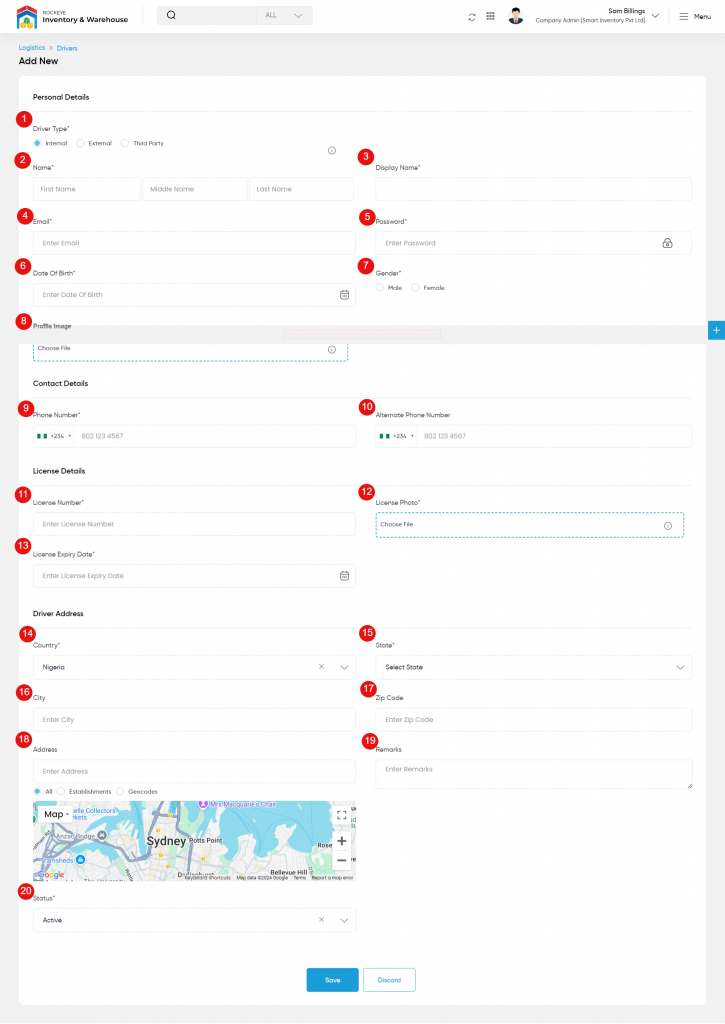Expand the Status dropdown chevron
This screenshot has height=1024, width=725.
pos(344,920)
